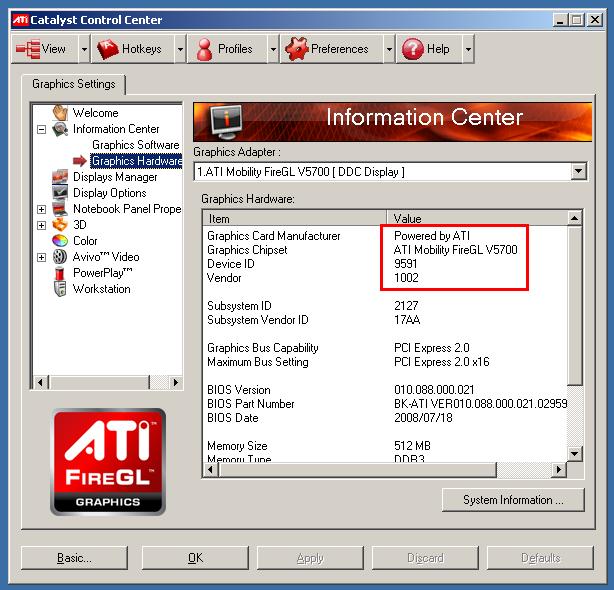Open the Profiles dropdown arrow
614x590 pixels.
pos(273,49)
